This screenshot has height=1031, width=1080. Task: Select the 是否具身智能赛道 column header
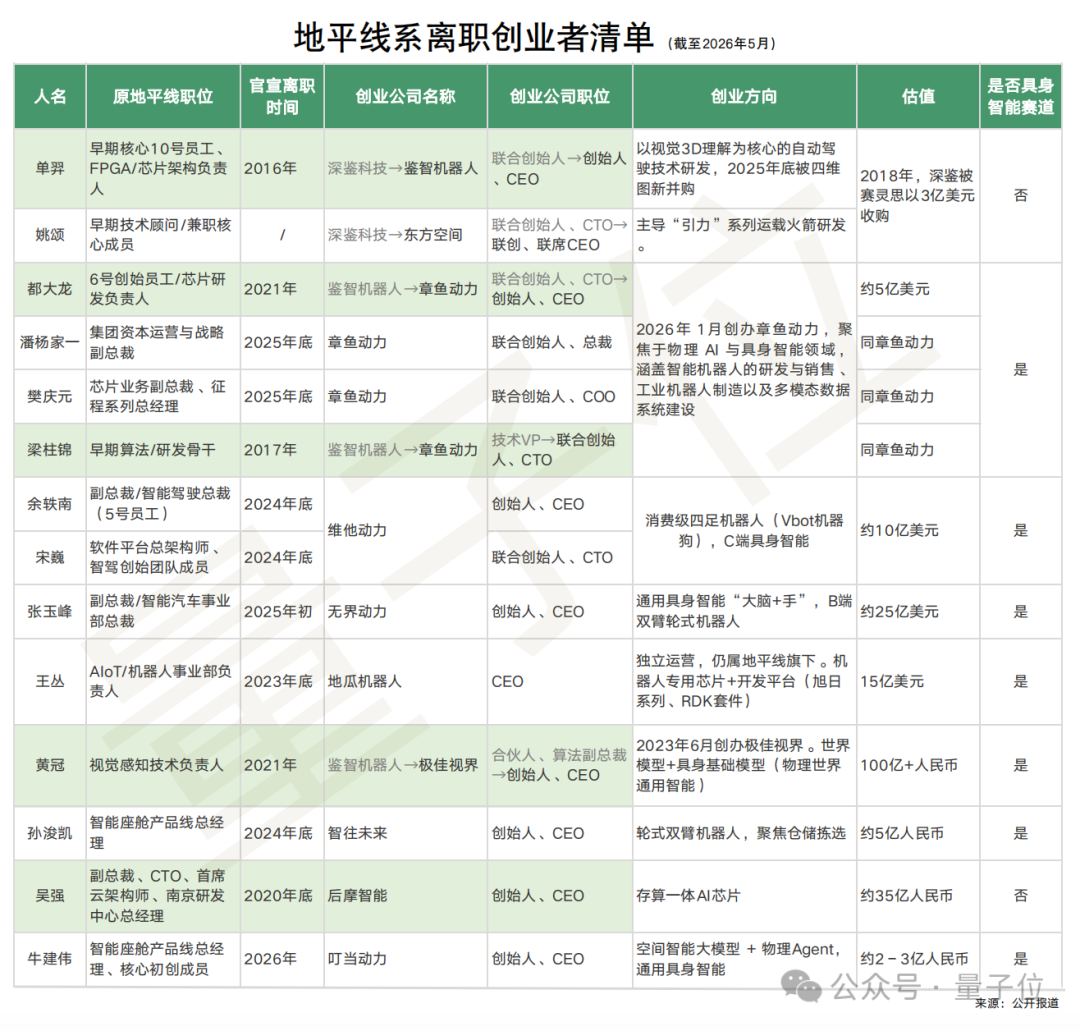click(x=1021, y=96)
